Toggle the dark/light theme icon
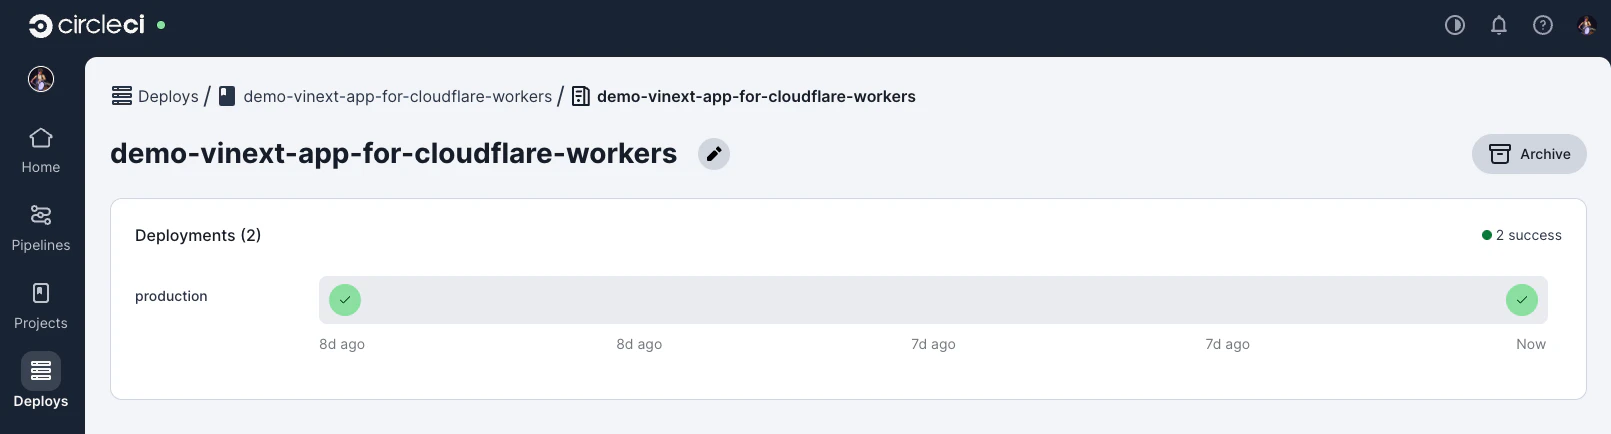 click(1455, 25)
